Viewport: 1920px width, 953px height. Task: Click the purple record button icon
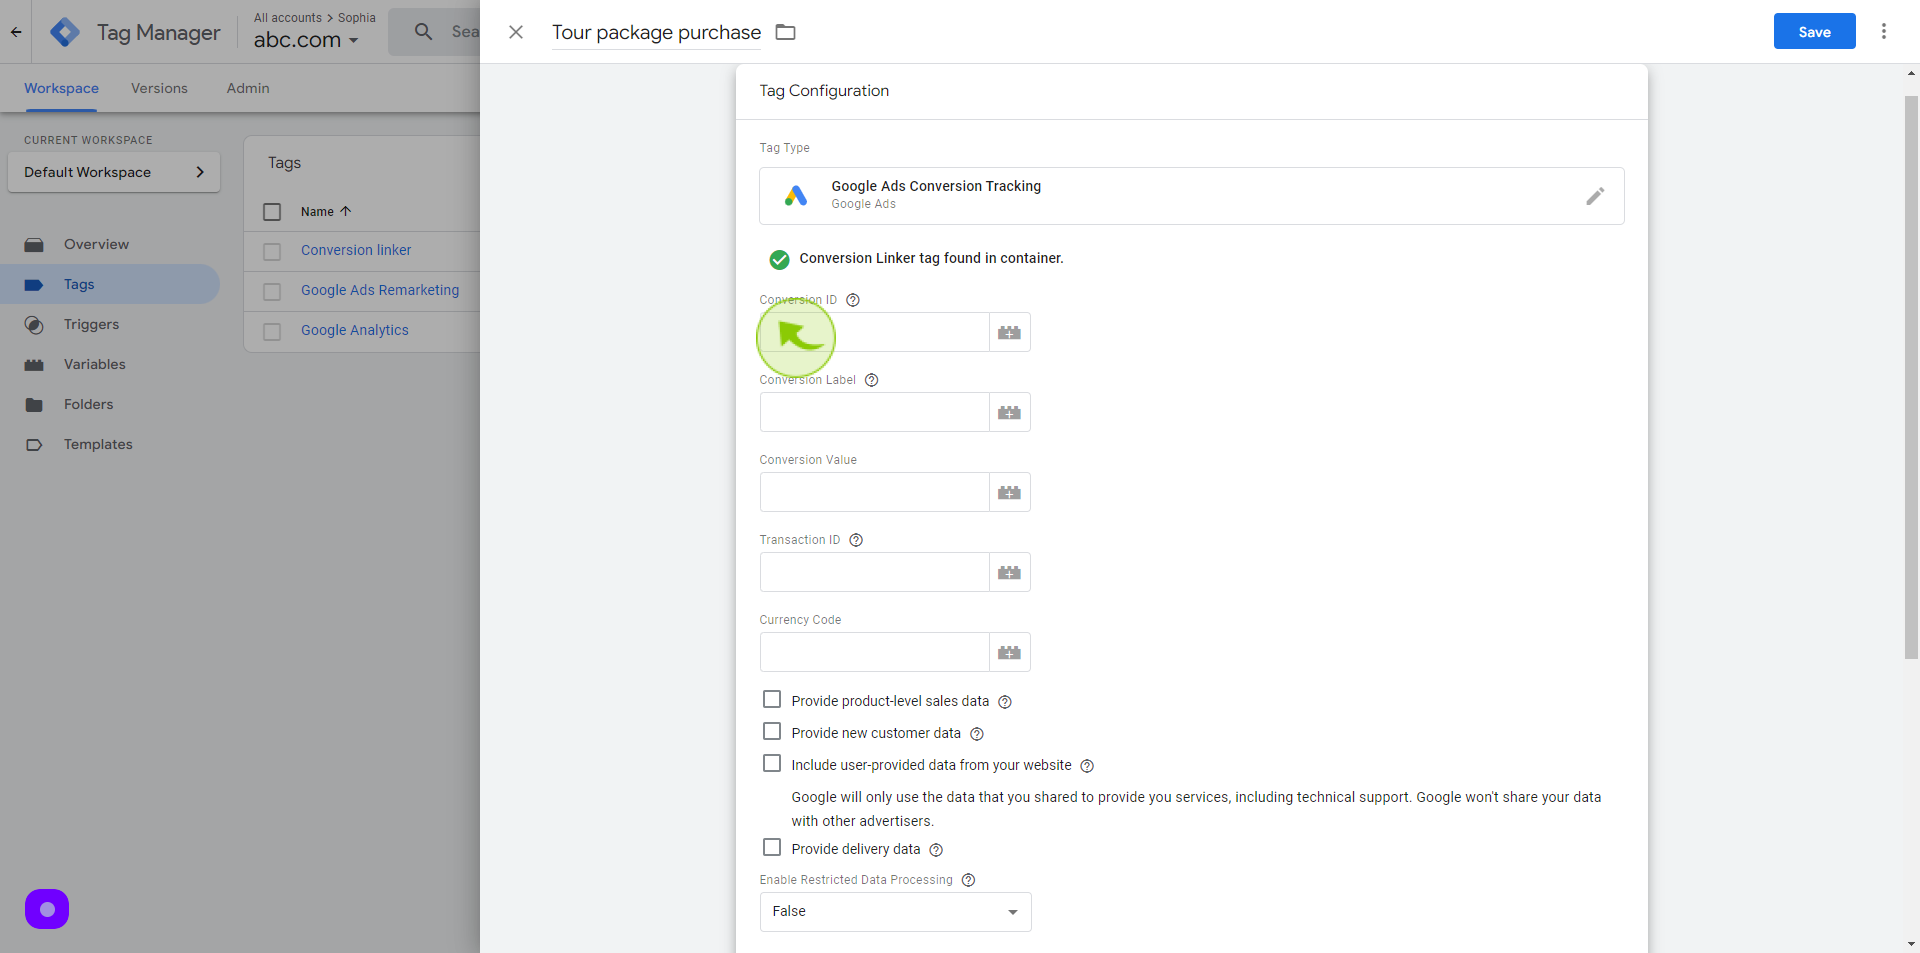[x=47, y=909]
